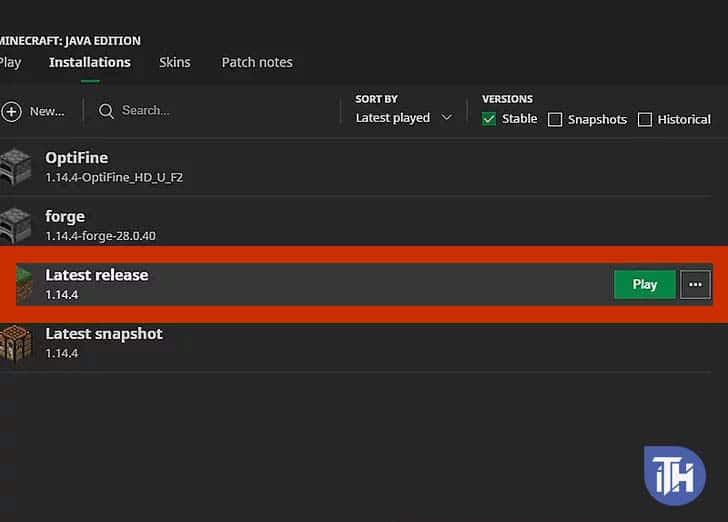Click the New installation text label
This screenshot has width=728, height=522.
pos(47,111)
